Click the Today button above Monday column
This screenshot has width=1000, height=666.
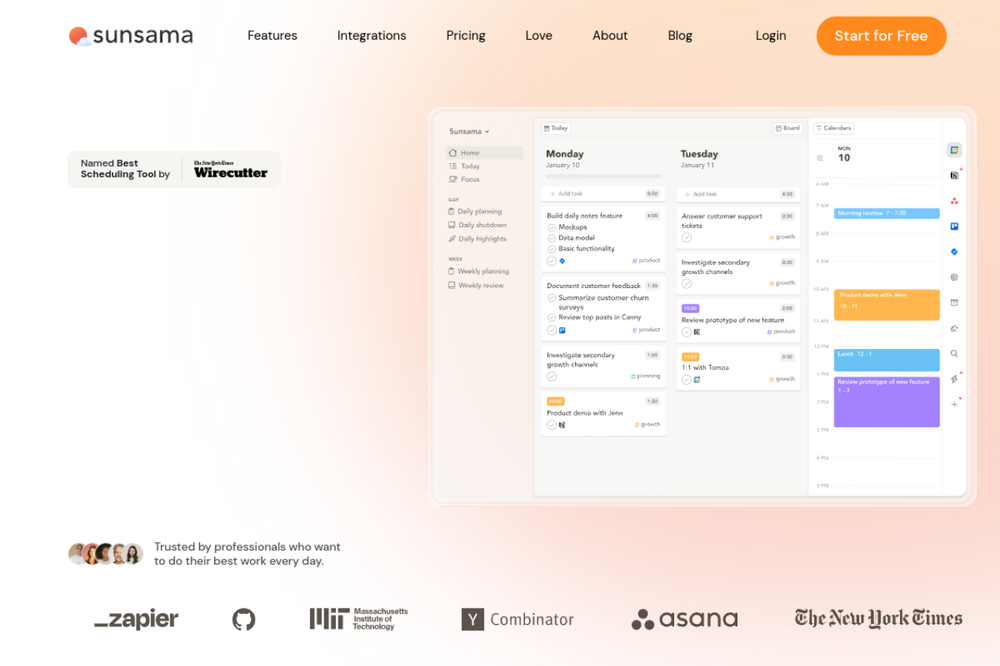pos(555,128)
